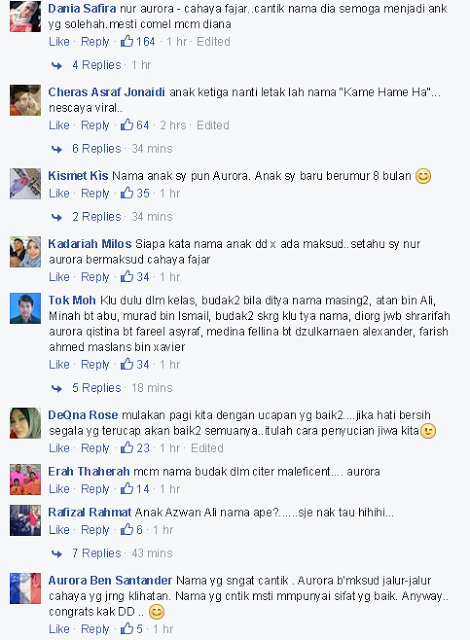The width and height of the screenshot is (470, 640).
Task: Click reply arrow icon beside 7 Replies
Action: point(57,553)
